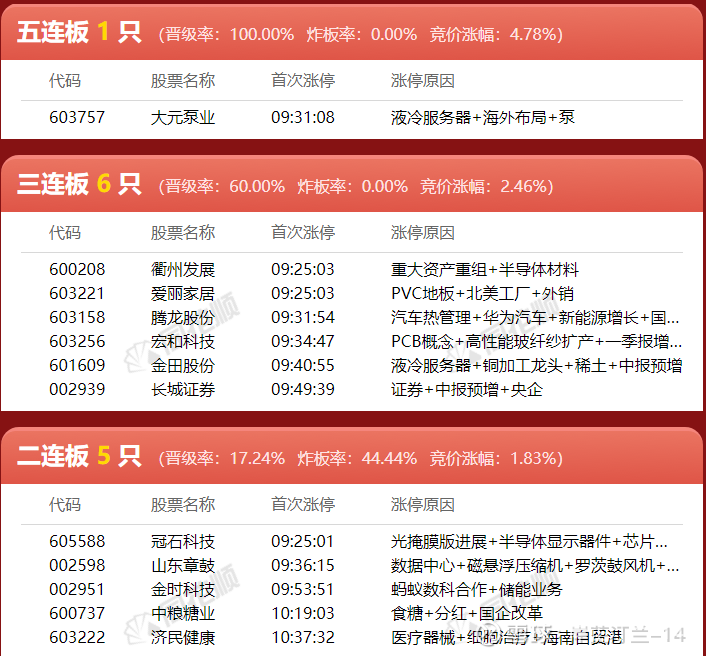Open stock name 济民健康
The width and height of the screenshot is (706, 656).
pyautogui.click(x=183, y=638)
